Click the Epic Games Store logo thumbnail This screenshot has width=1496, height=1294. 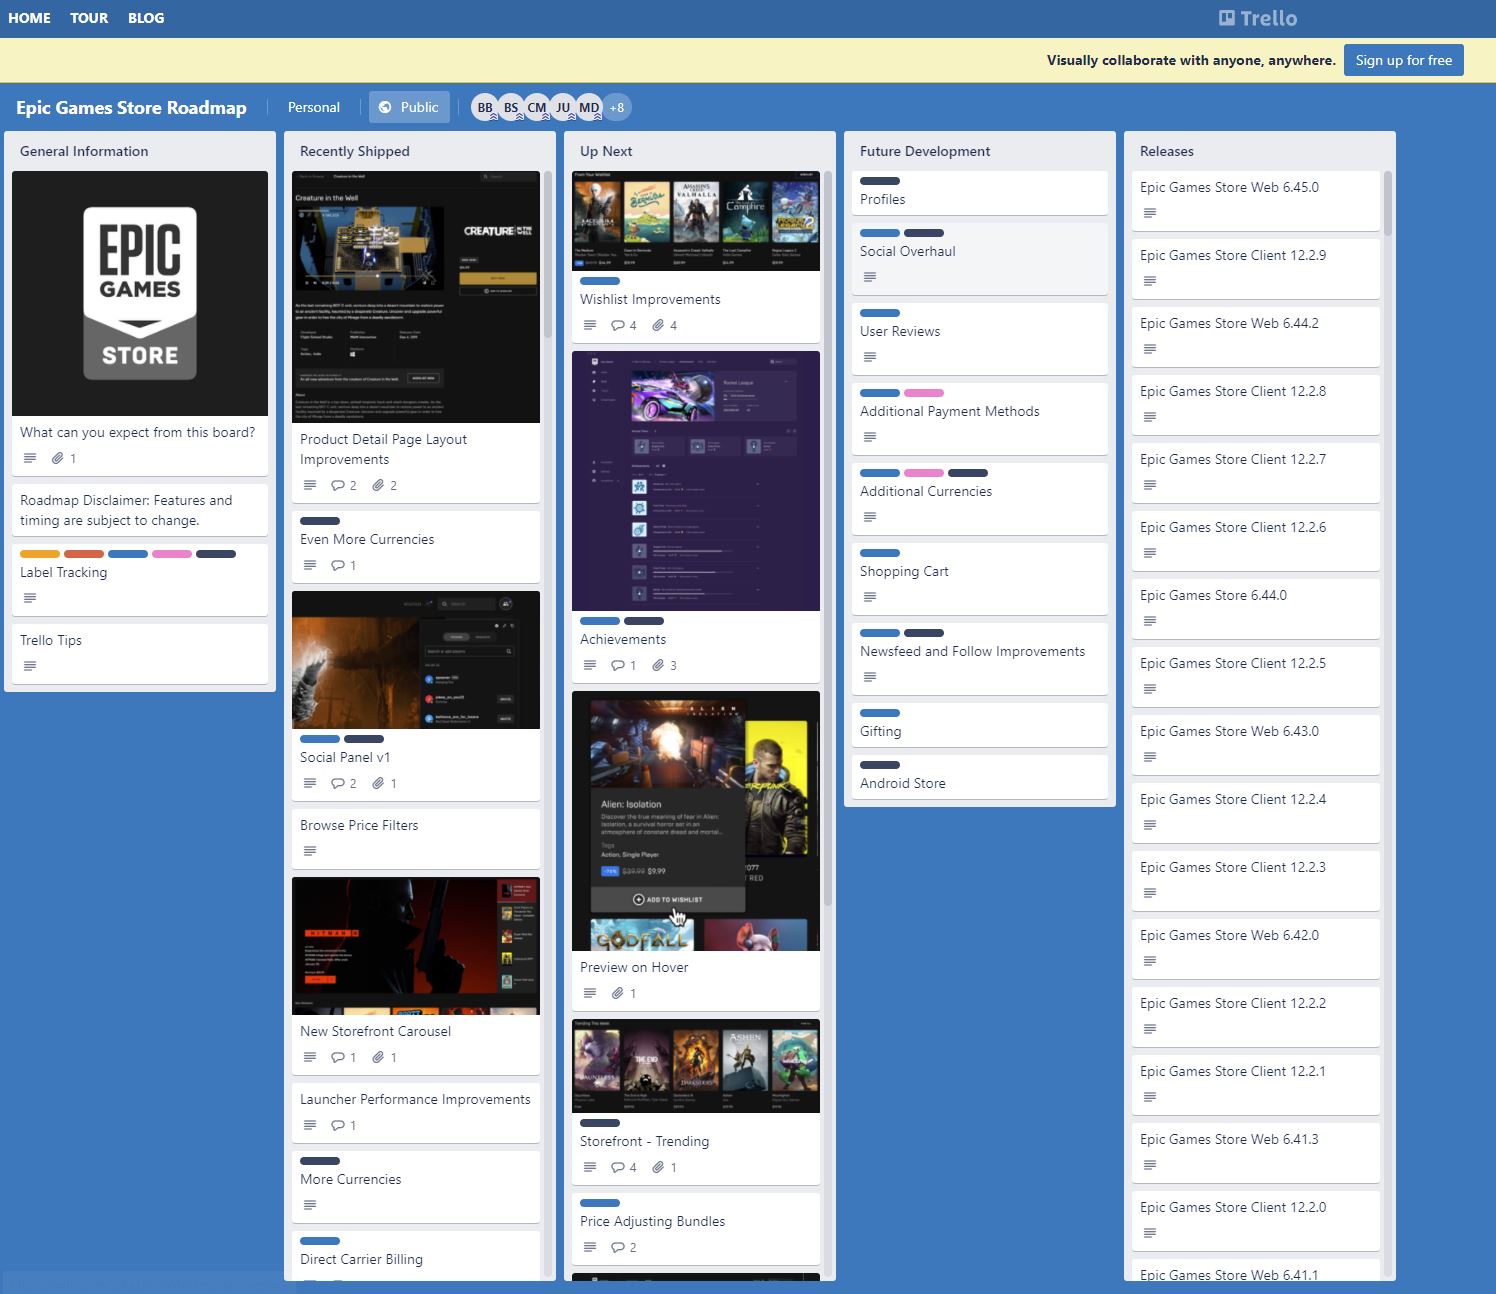[x=140, y=293]
